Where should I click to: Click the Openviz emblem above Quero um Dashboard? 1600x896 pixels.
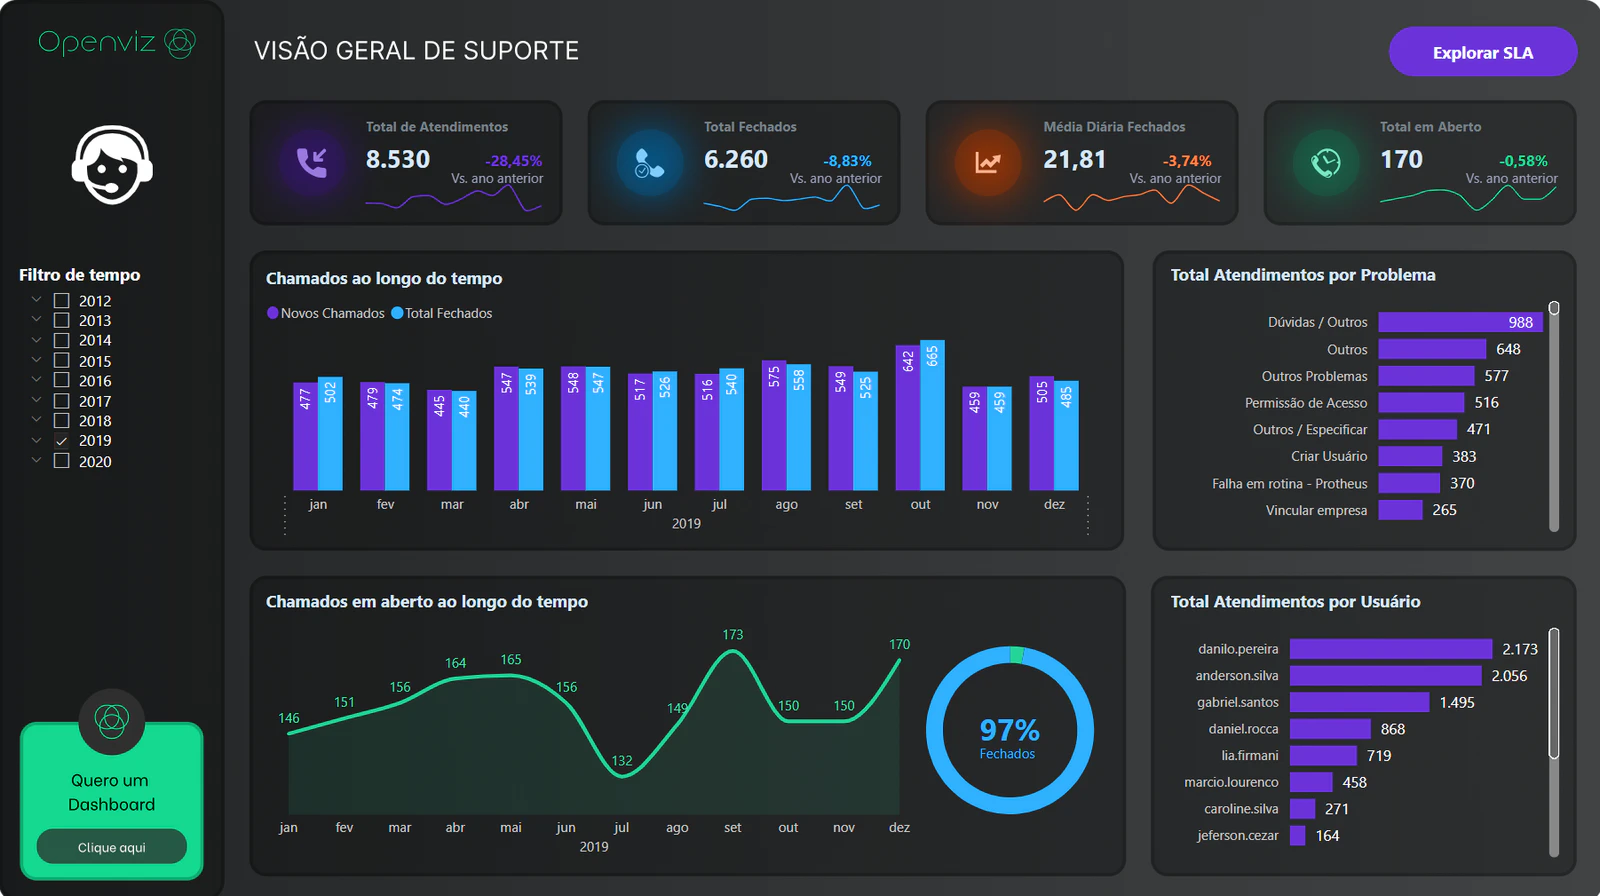[112, 720]
